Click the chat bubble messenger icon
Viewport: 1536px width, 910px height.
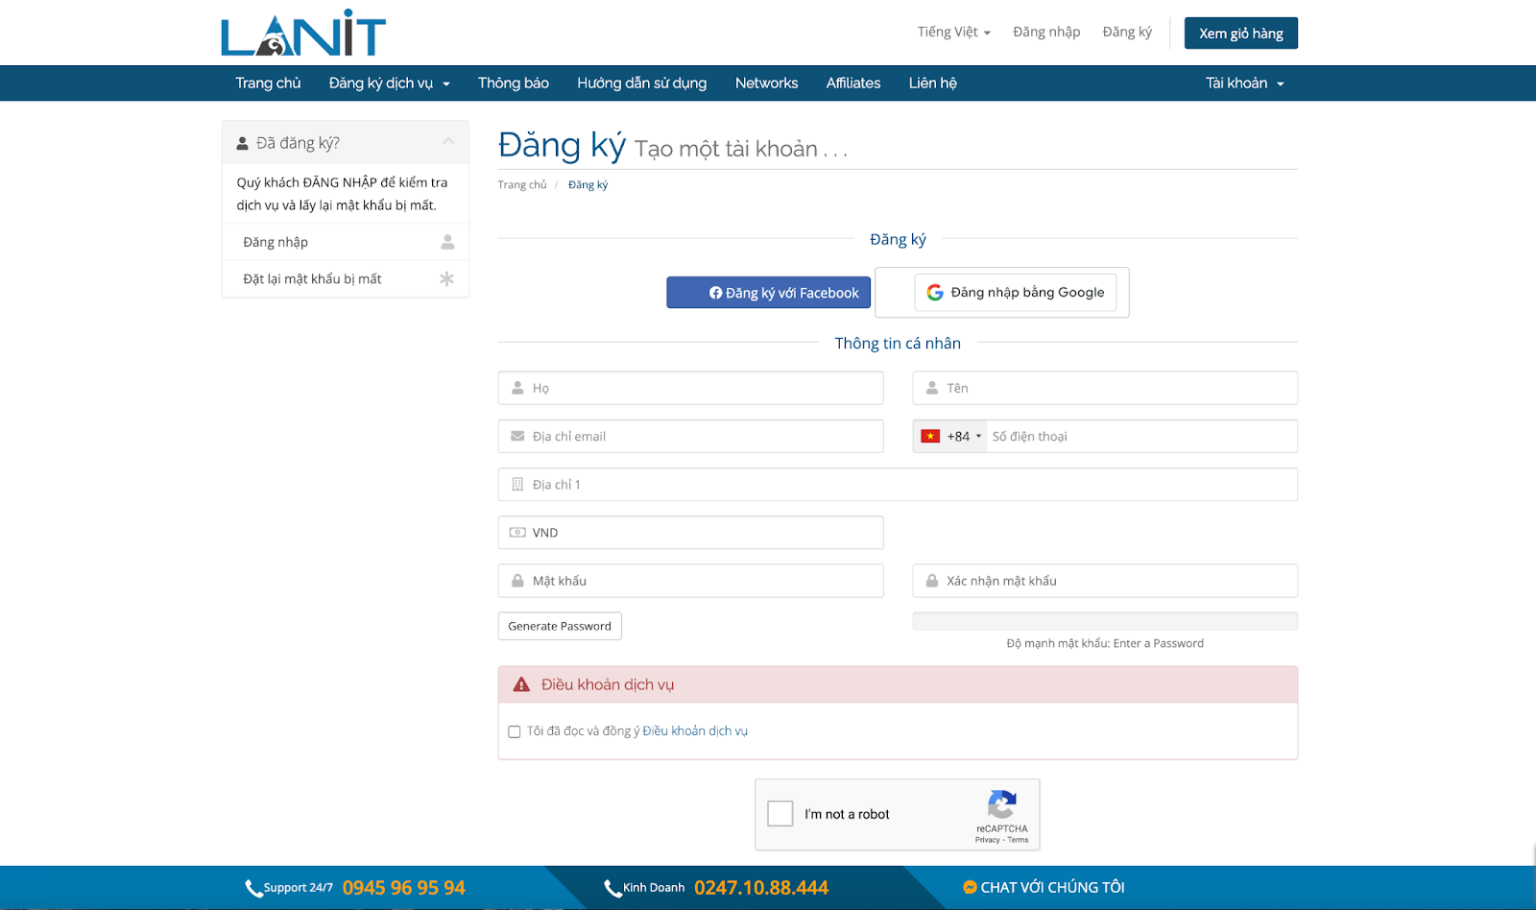tap(969, 887)
